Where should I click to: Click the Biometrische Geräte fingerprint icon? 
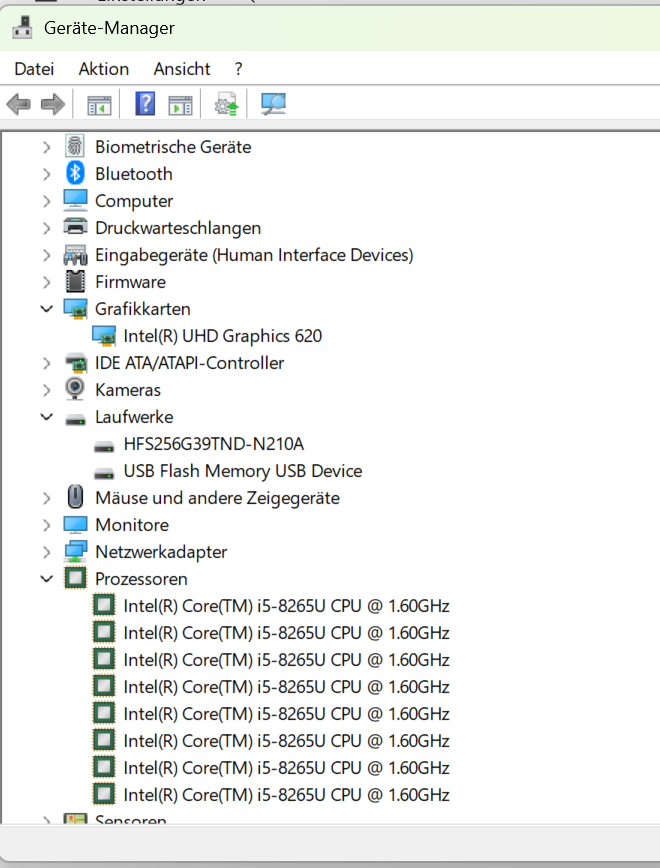75,147
